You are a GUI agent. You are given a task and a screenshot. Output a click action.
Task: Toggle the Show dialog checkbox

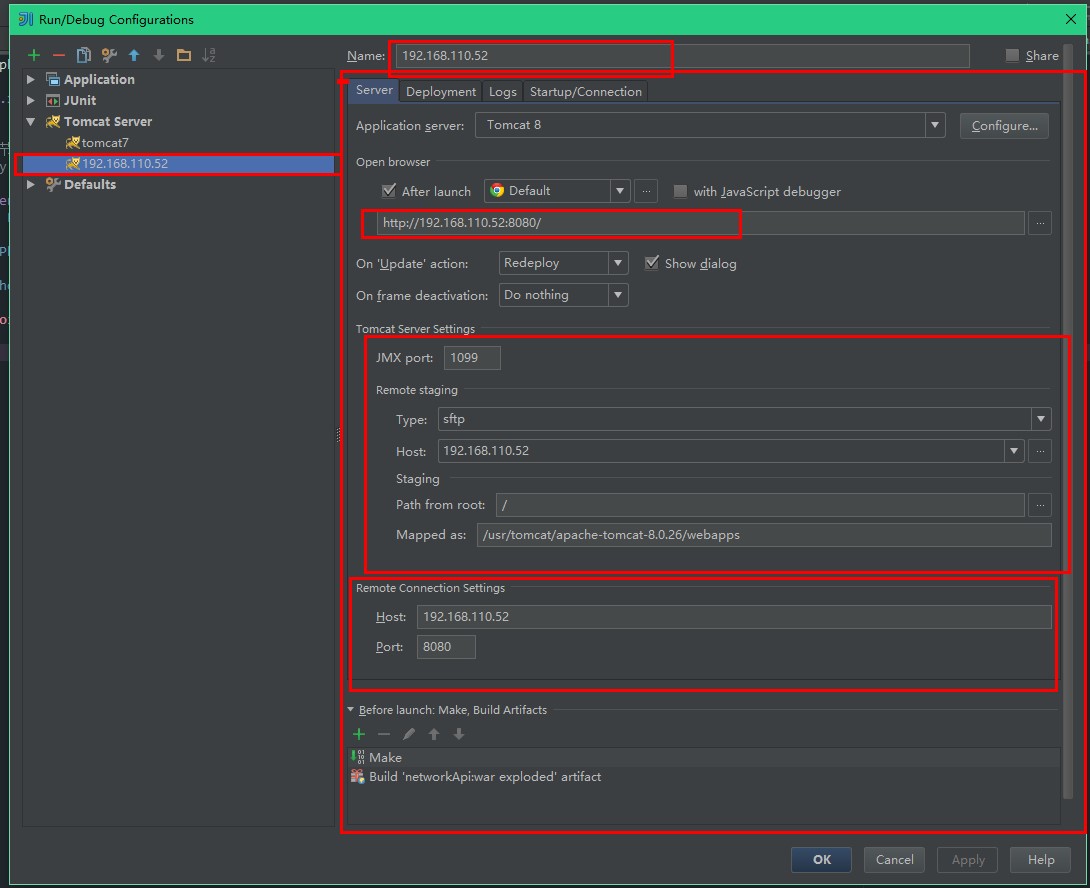pos(651,263)
